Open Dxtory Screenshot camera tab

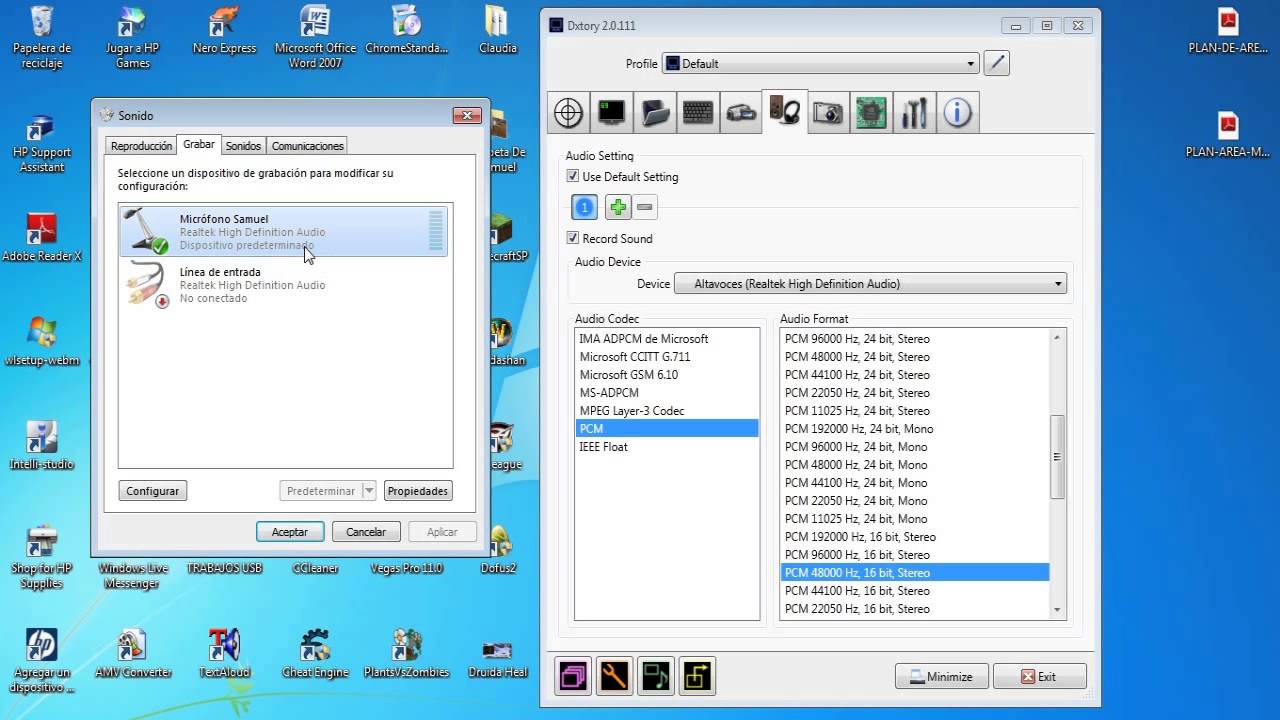tap(828, 113)
